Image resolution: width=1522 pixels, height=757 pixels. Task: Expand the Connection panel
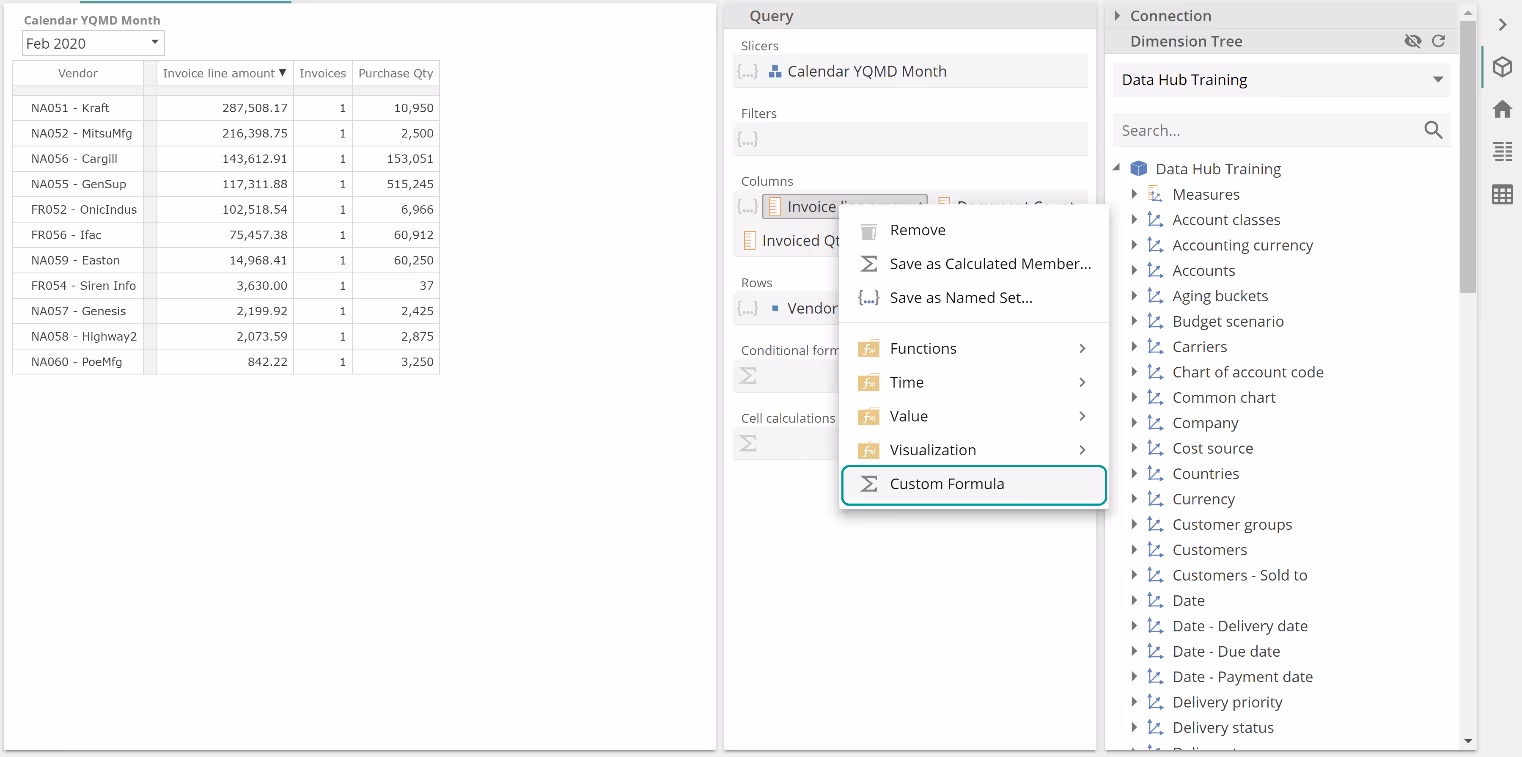pos(1118,16)
